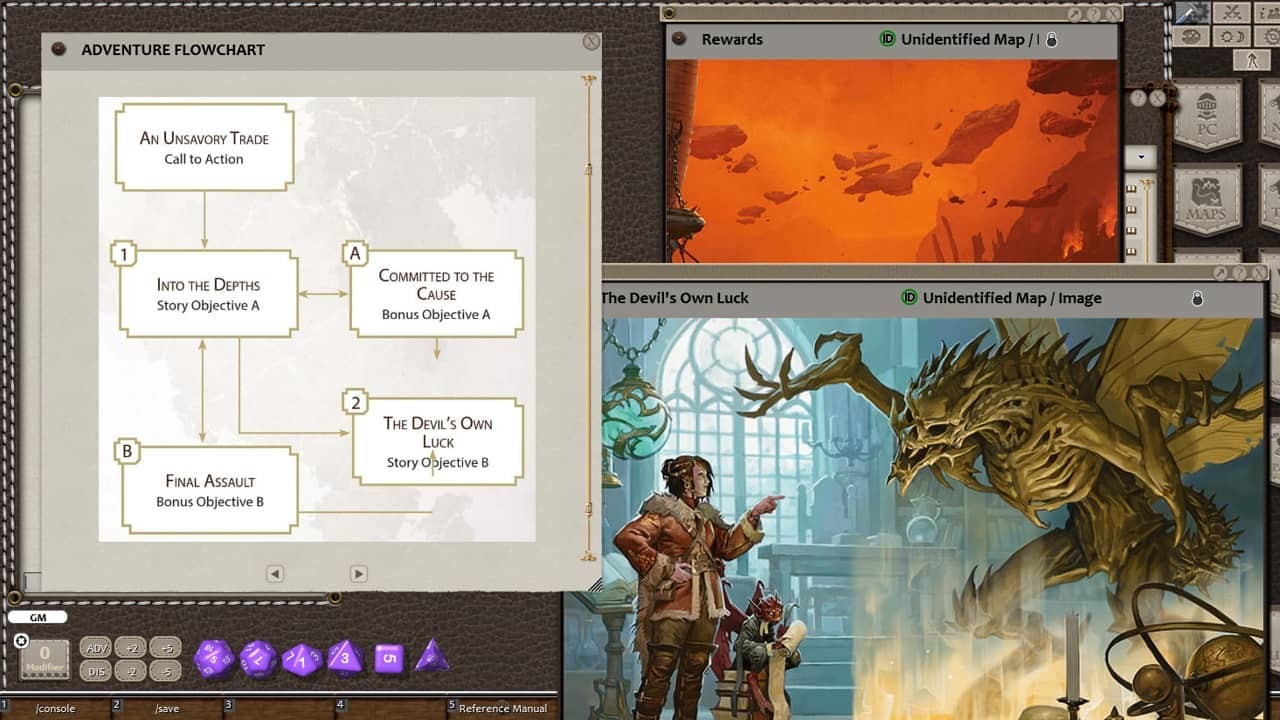Roll the purple d20 die
1280x720 pixels.
[213, 659]
